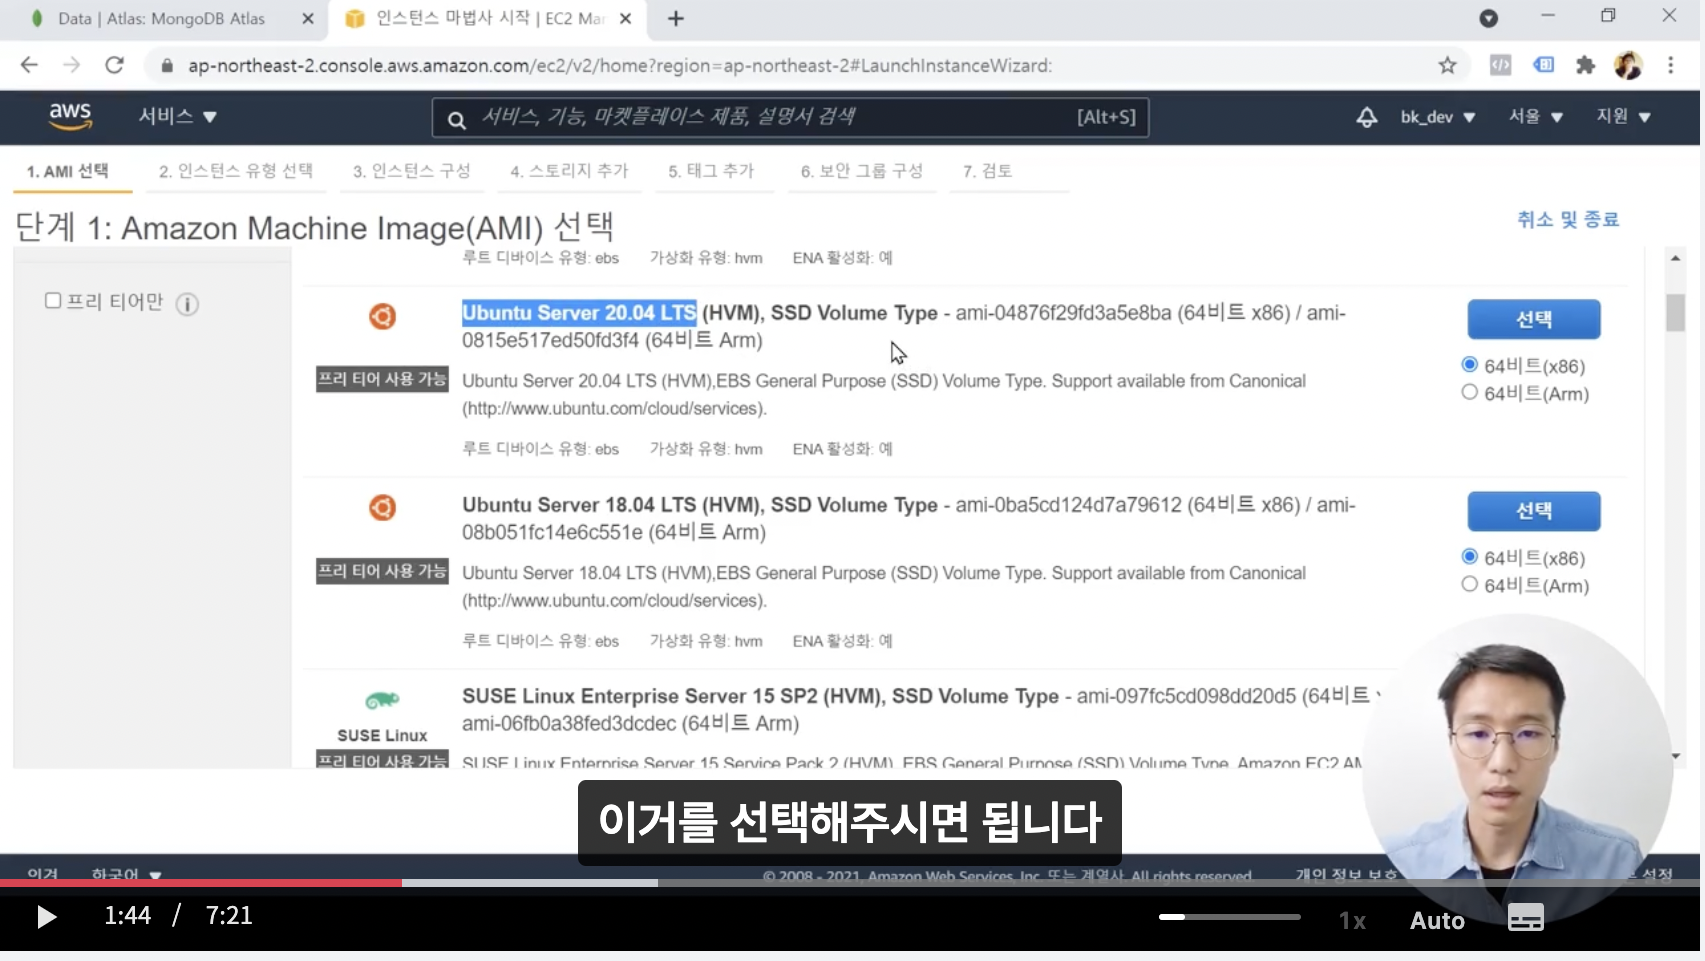The width and height of the screenshot is (1705, 961).
Task: Click 선택 button for Ubuntu Server 18.04
Action: pos(1534,511)
